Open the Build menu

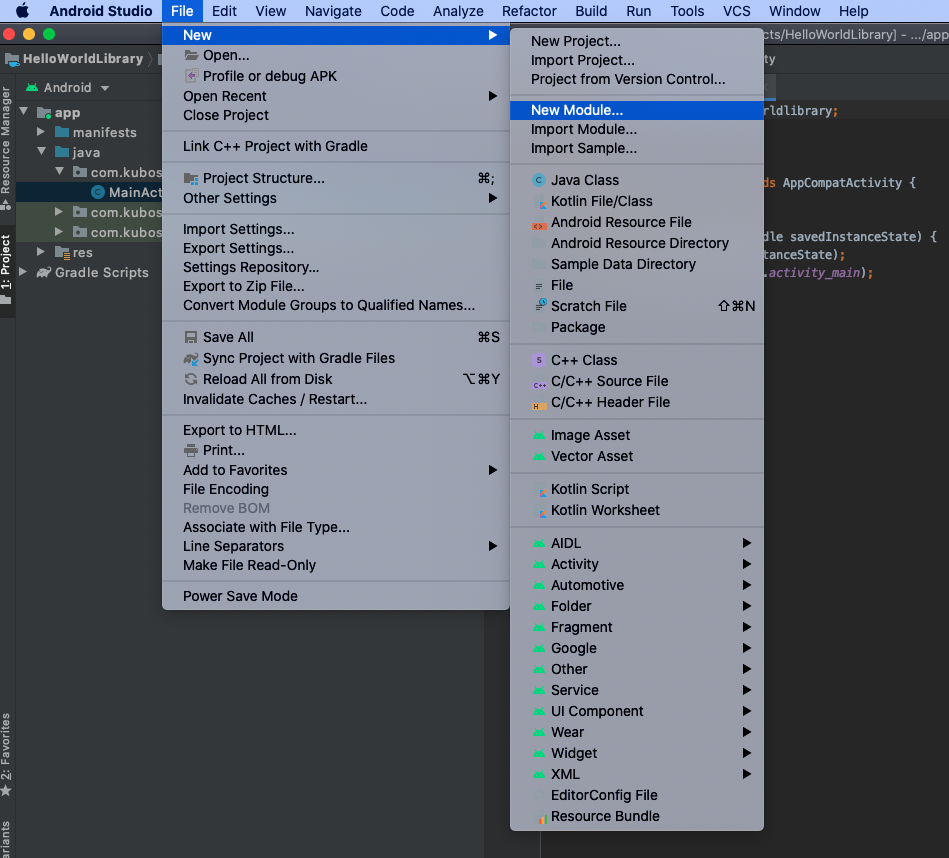point(591,11)
